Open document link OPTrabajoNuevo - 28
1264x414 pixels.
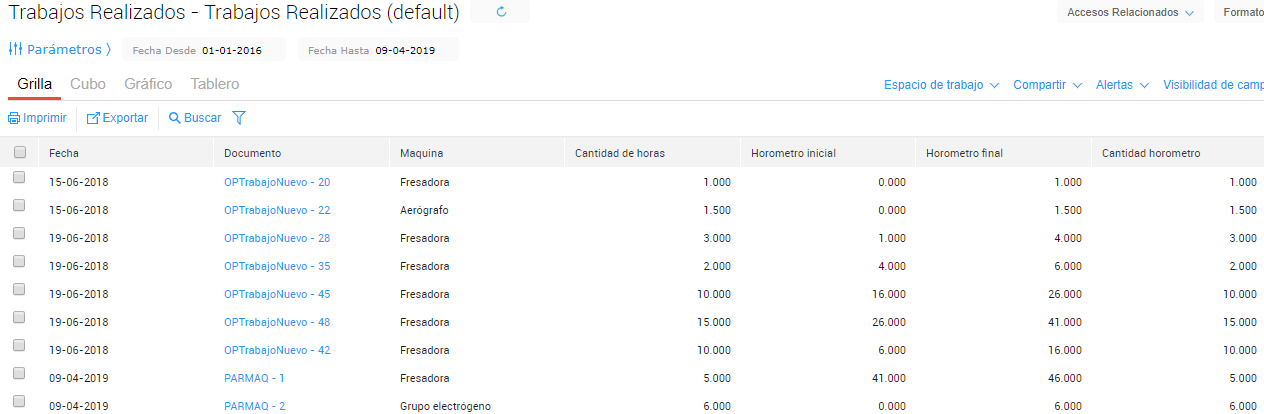pos(277,238)
